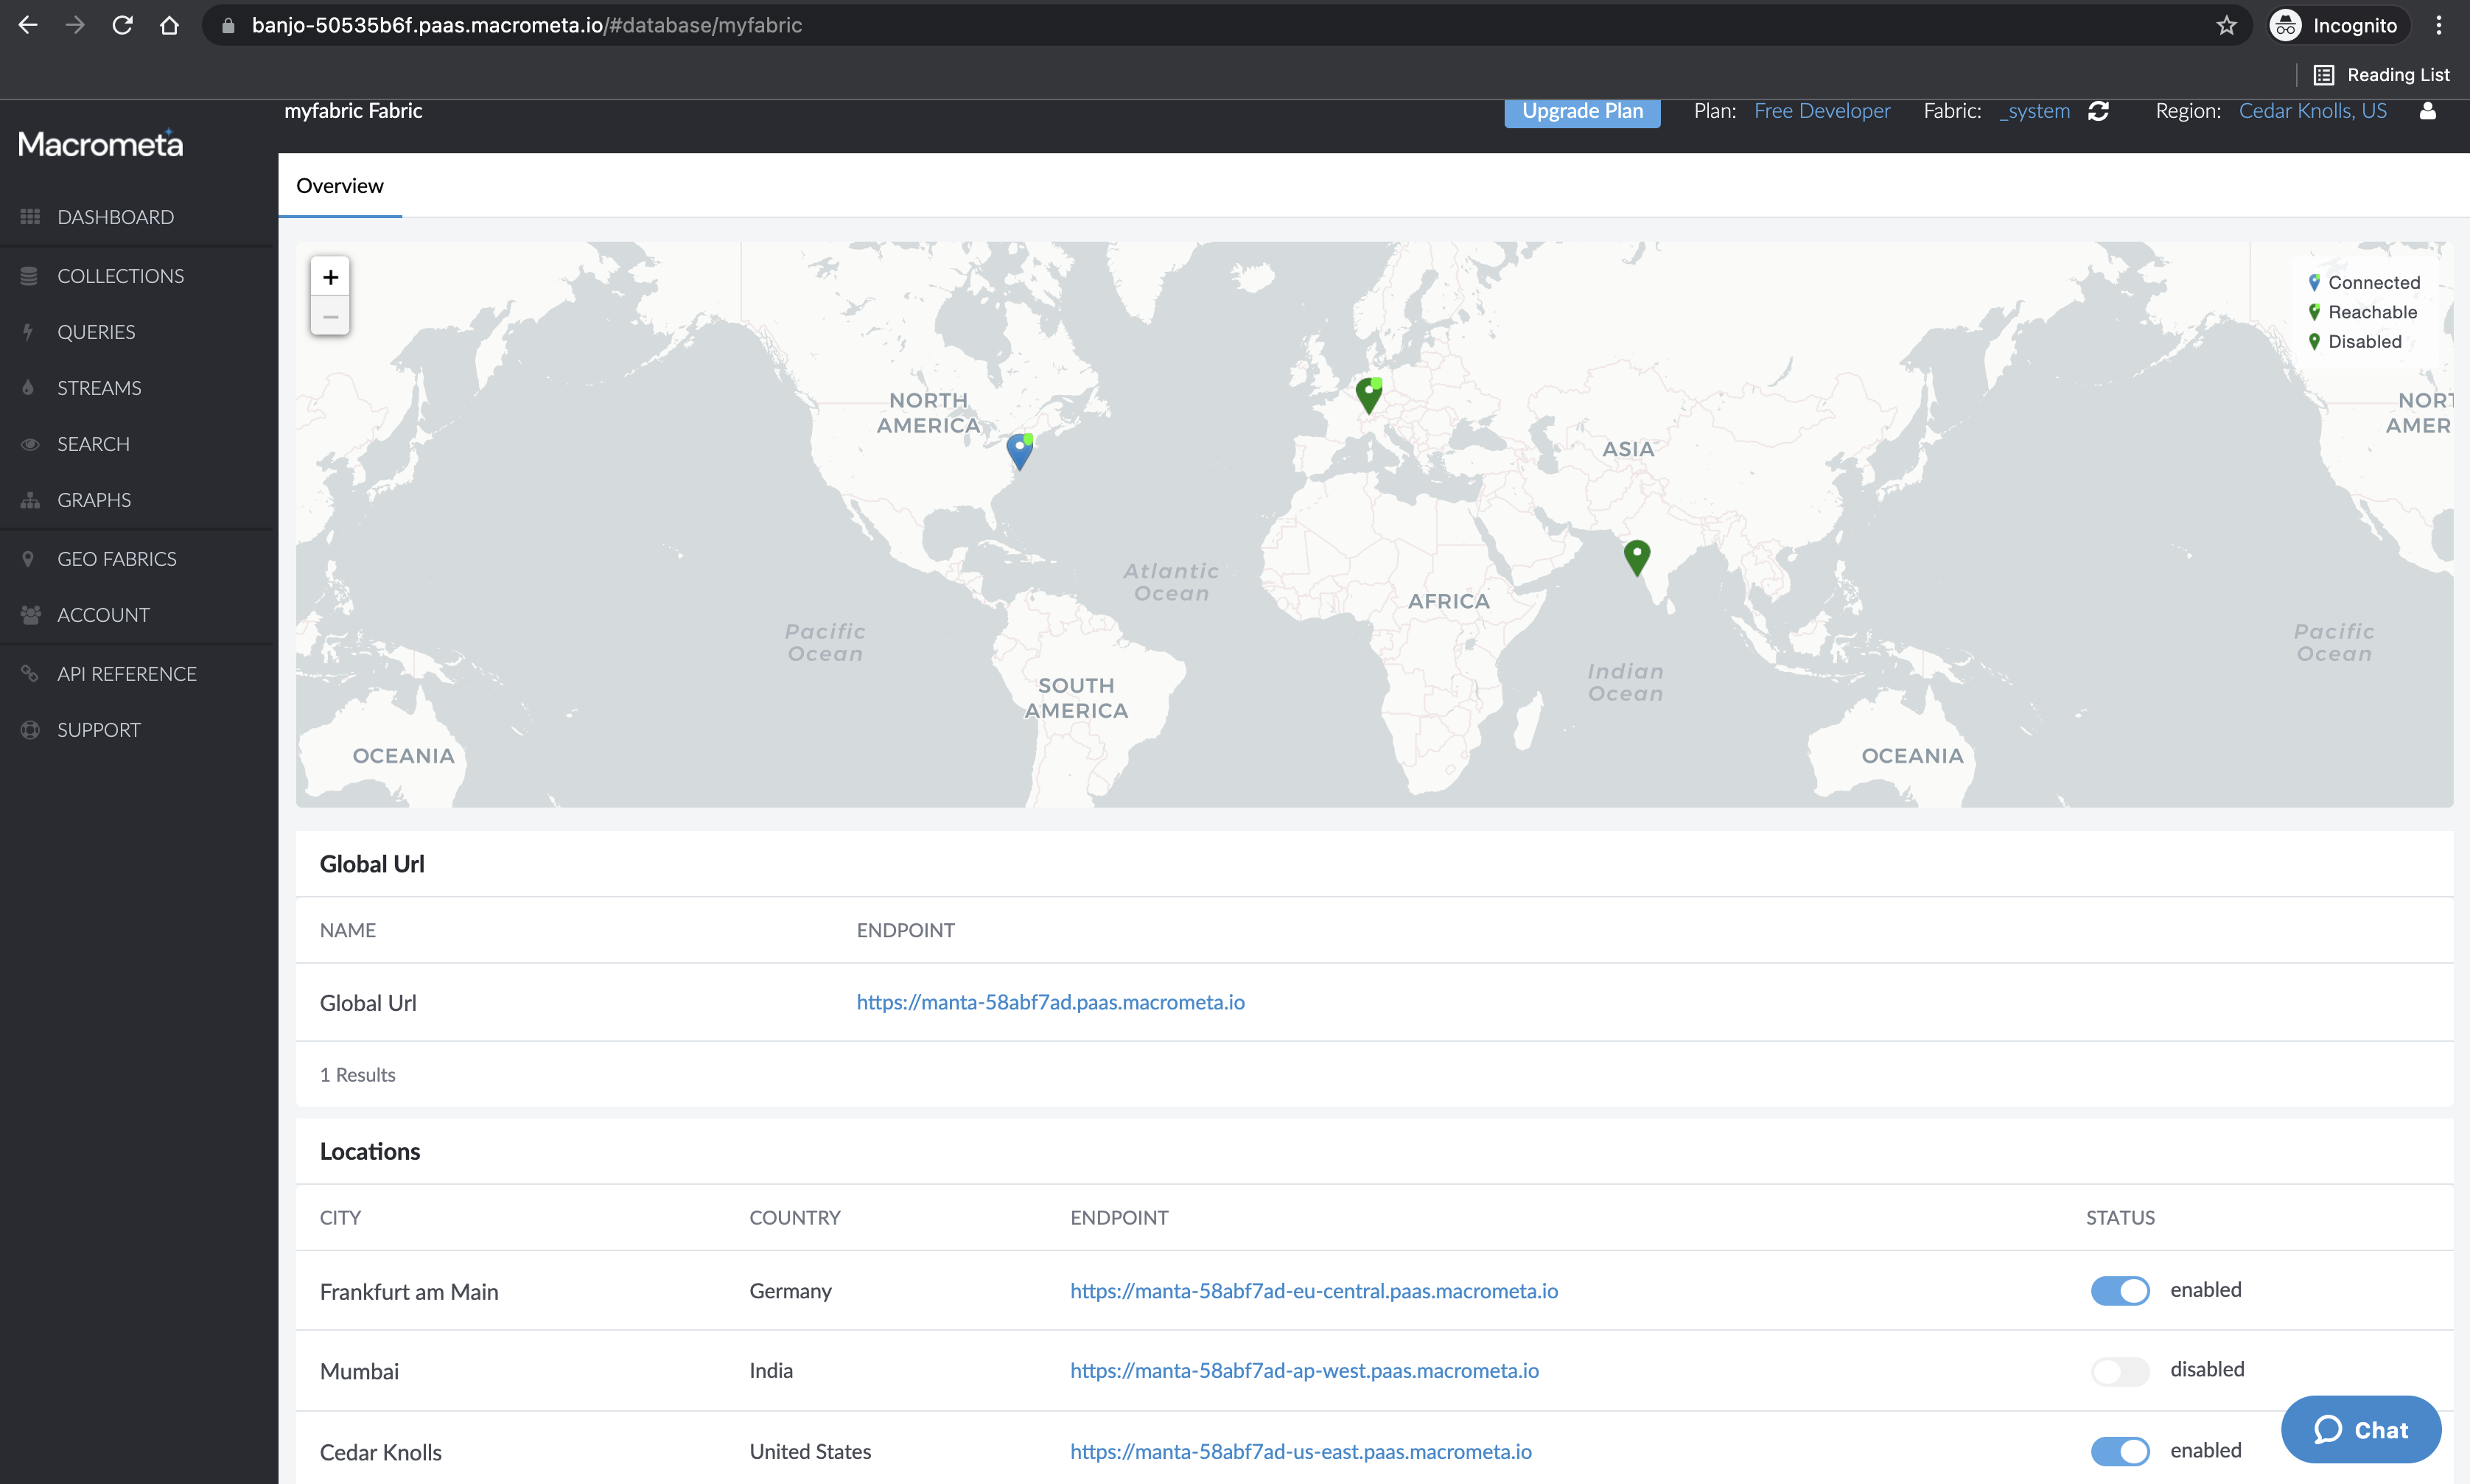Open the Search eye icon

[x=30, y=444]
